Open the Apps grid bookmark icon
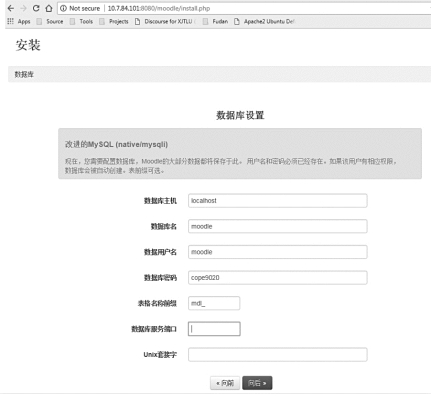431x396 pixels. click(x=10, y=21)
